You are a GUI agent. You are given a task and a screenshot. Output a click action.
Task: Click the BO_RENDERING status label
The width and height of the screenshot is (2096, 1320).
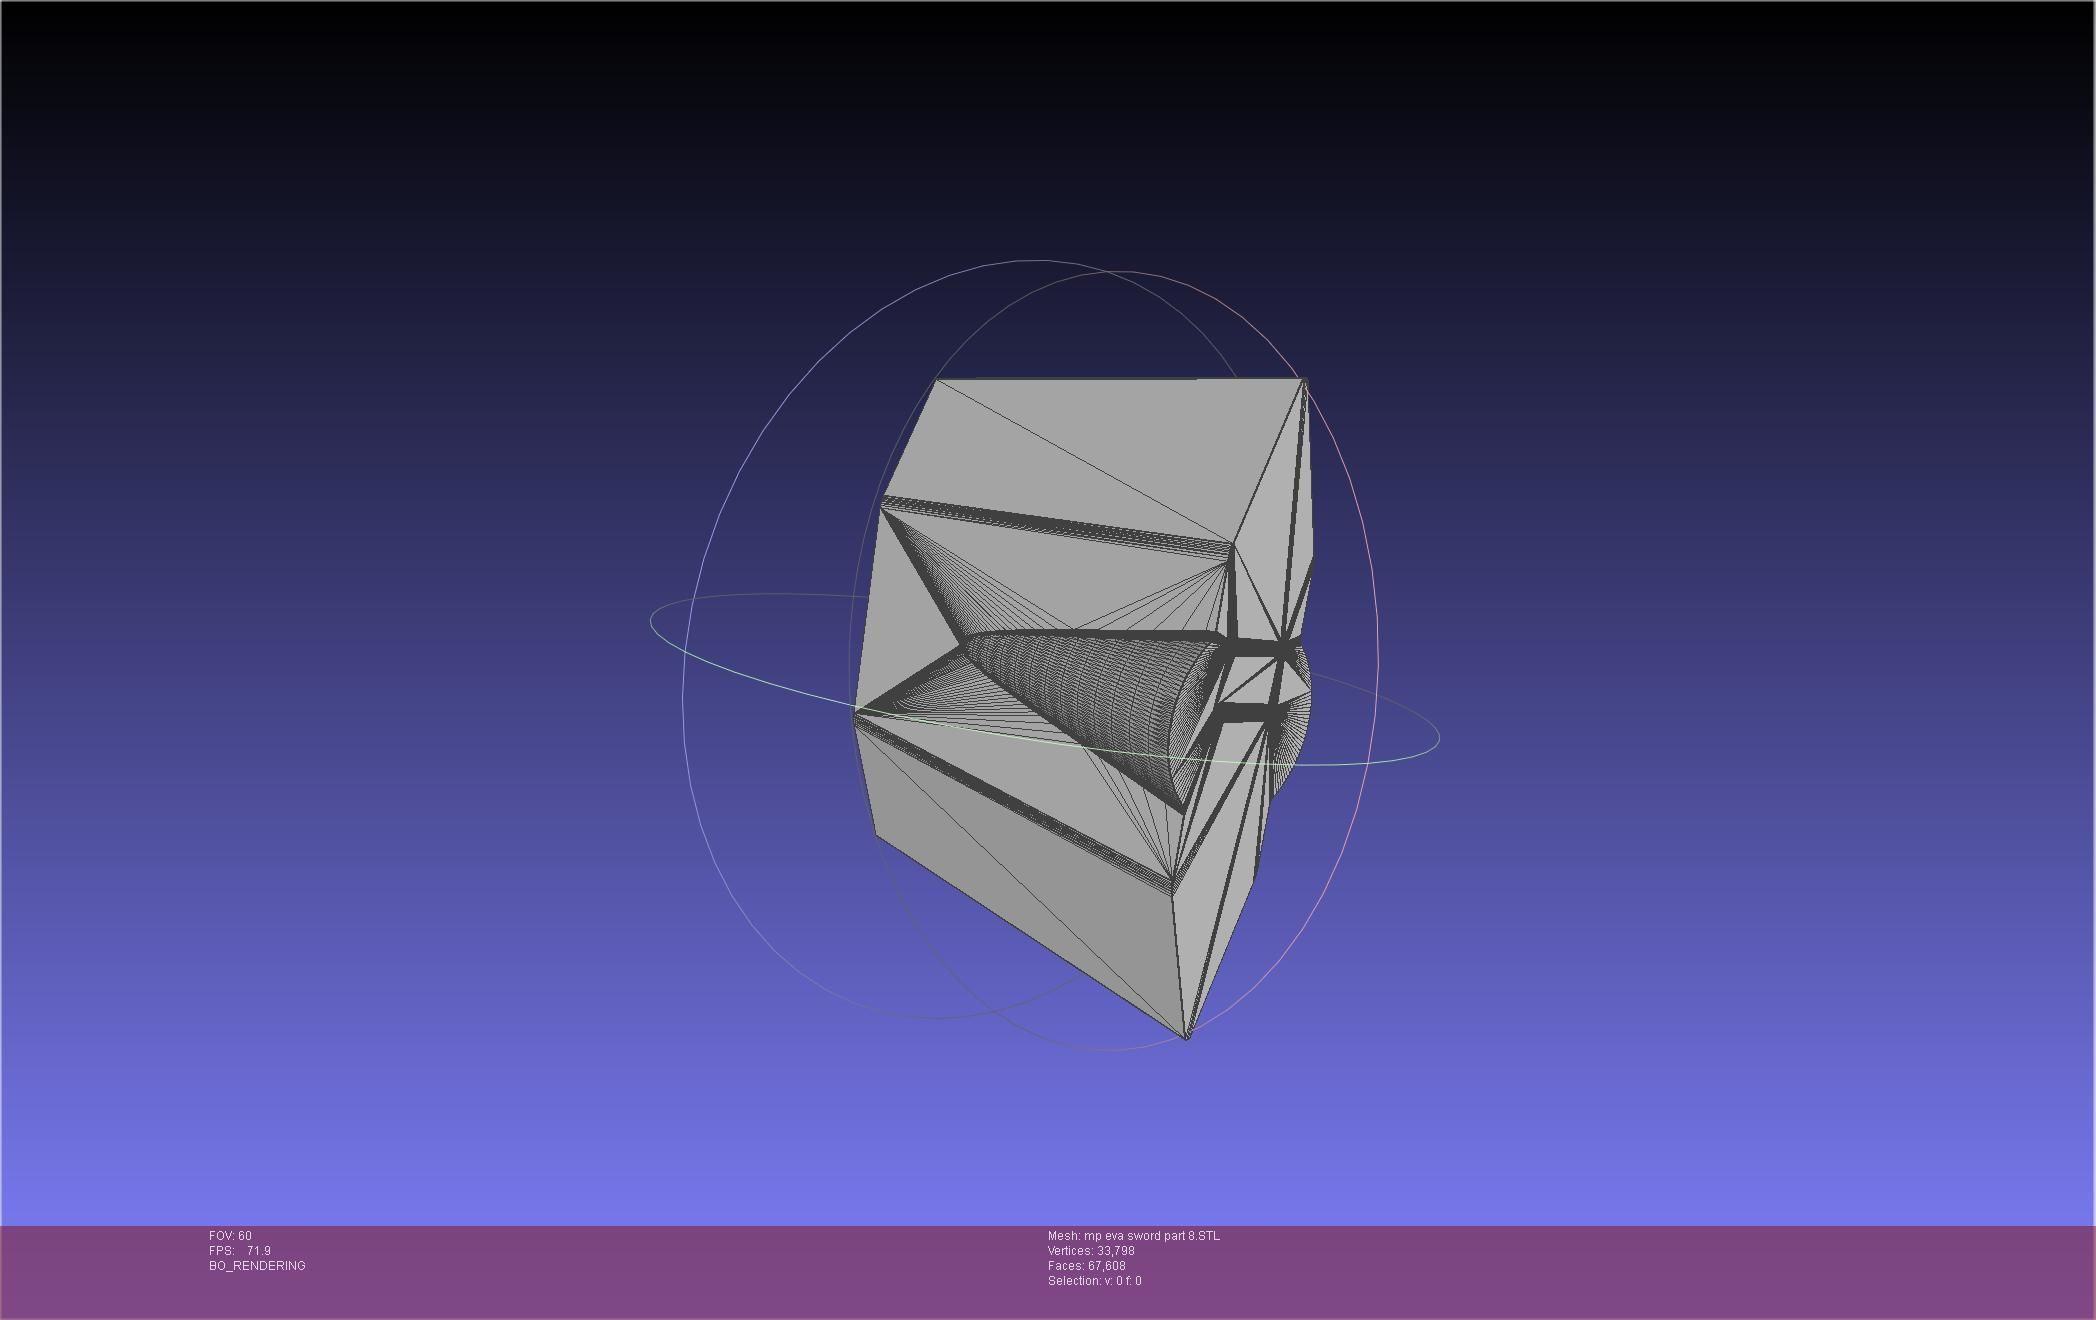tap(257, 1266)
